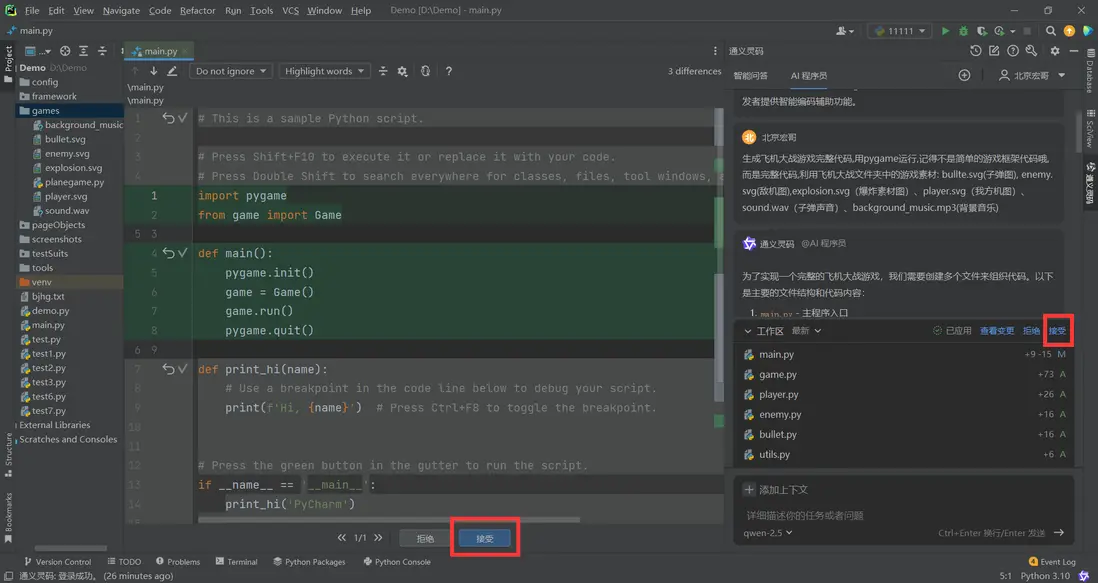Viewport: 1098px width, 583px height.
Task: Toggle the accept checkmark beside def print_hi
Action: (x=183, y=369)
